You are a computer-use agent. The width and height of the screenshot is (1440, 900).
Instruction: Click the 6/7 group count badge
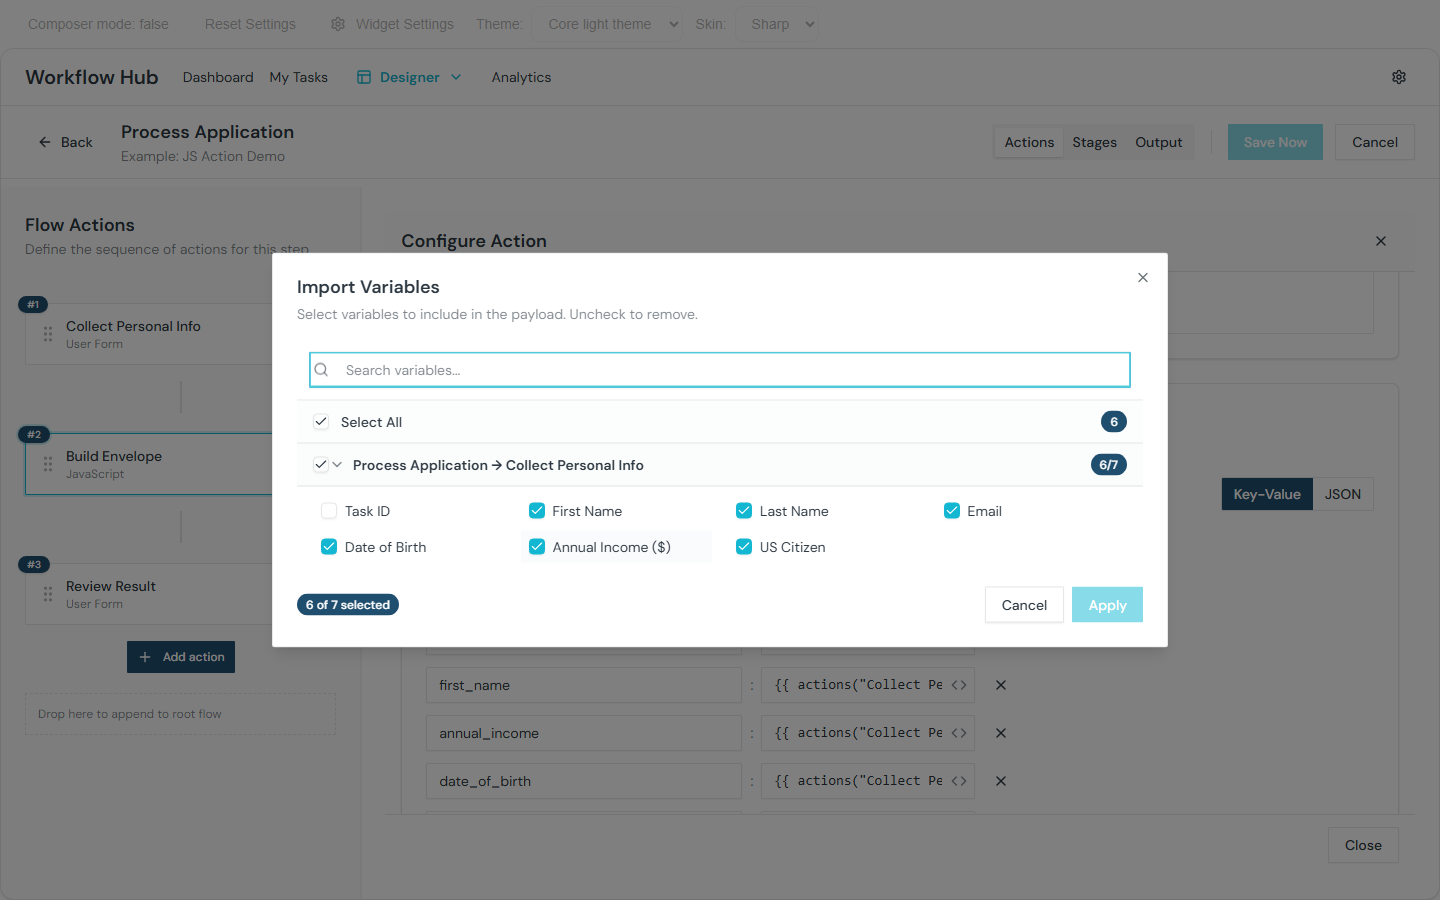[x=1108, y=465]
